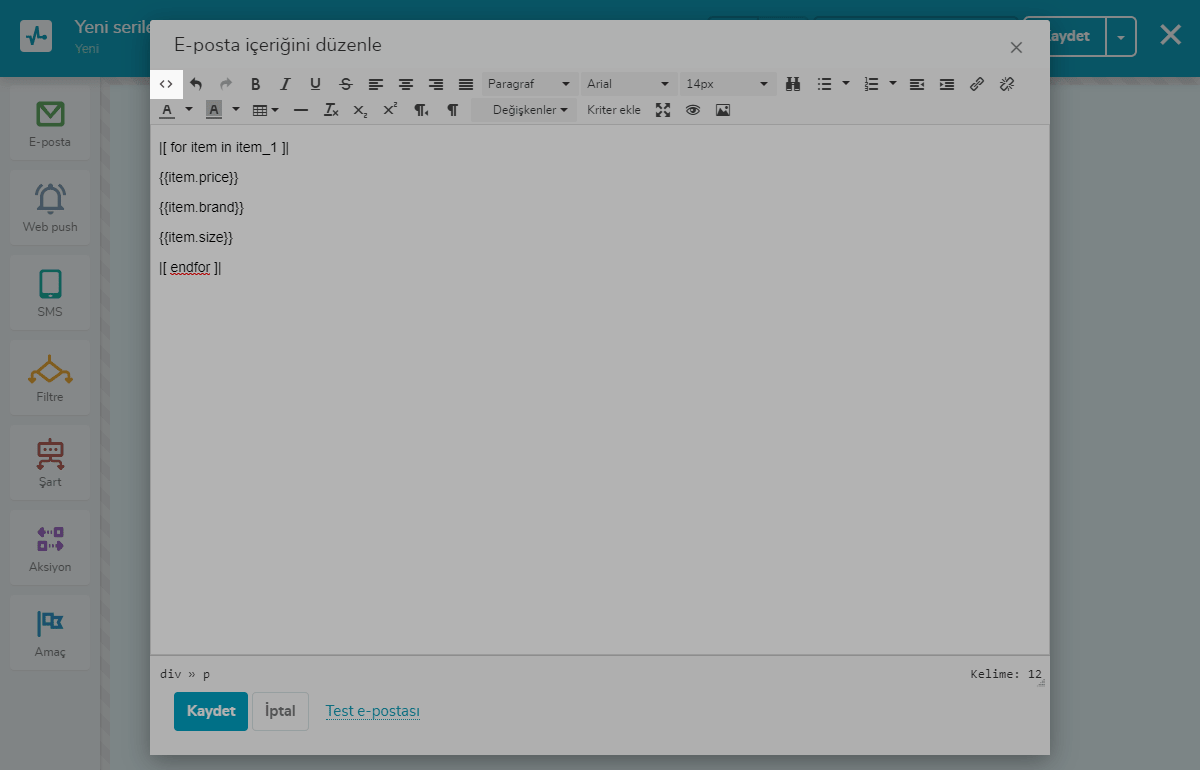This screenshot has width=1200, height=770.
Task: Clear text formatting
Action: [x=331, y=110]
